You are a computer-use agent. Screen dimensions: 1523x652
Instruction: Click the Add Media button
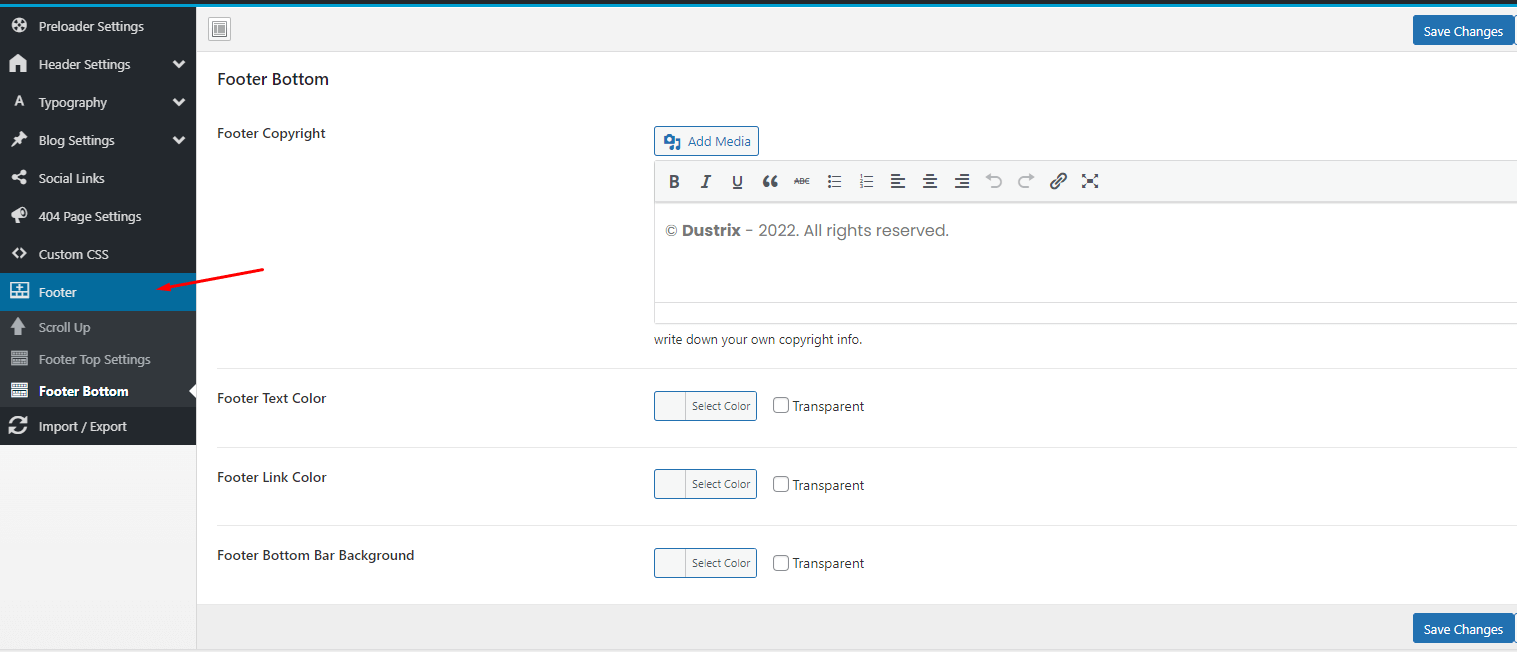pos(706,141)
